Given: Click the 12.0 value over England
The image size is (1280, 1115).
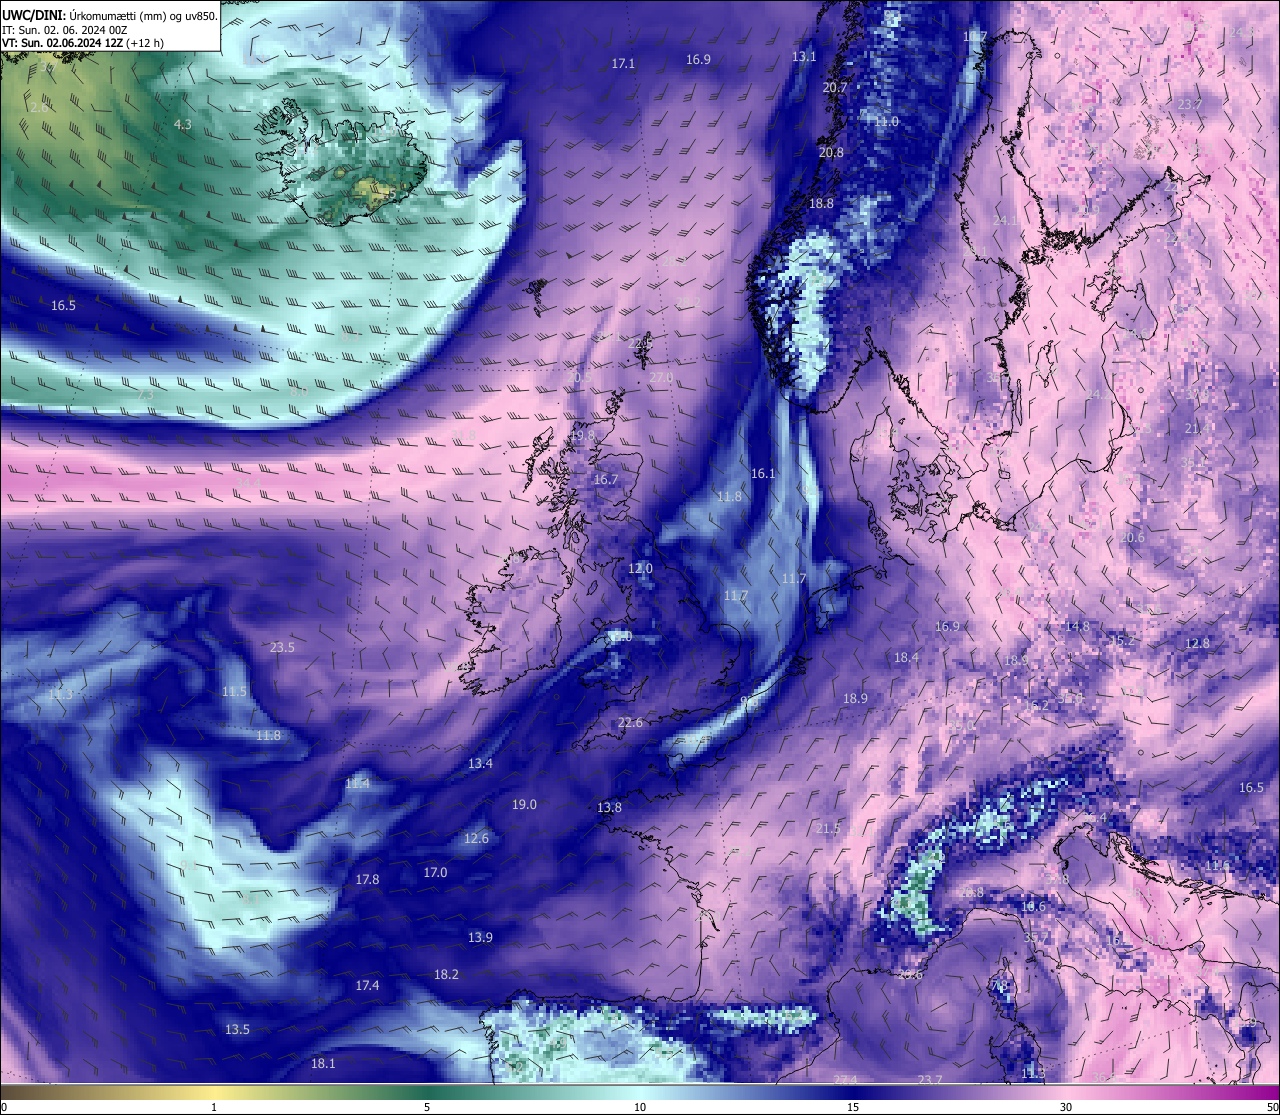Looking at the screenshot, I should (x=640, y=569).
